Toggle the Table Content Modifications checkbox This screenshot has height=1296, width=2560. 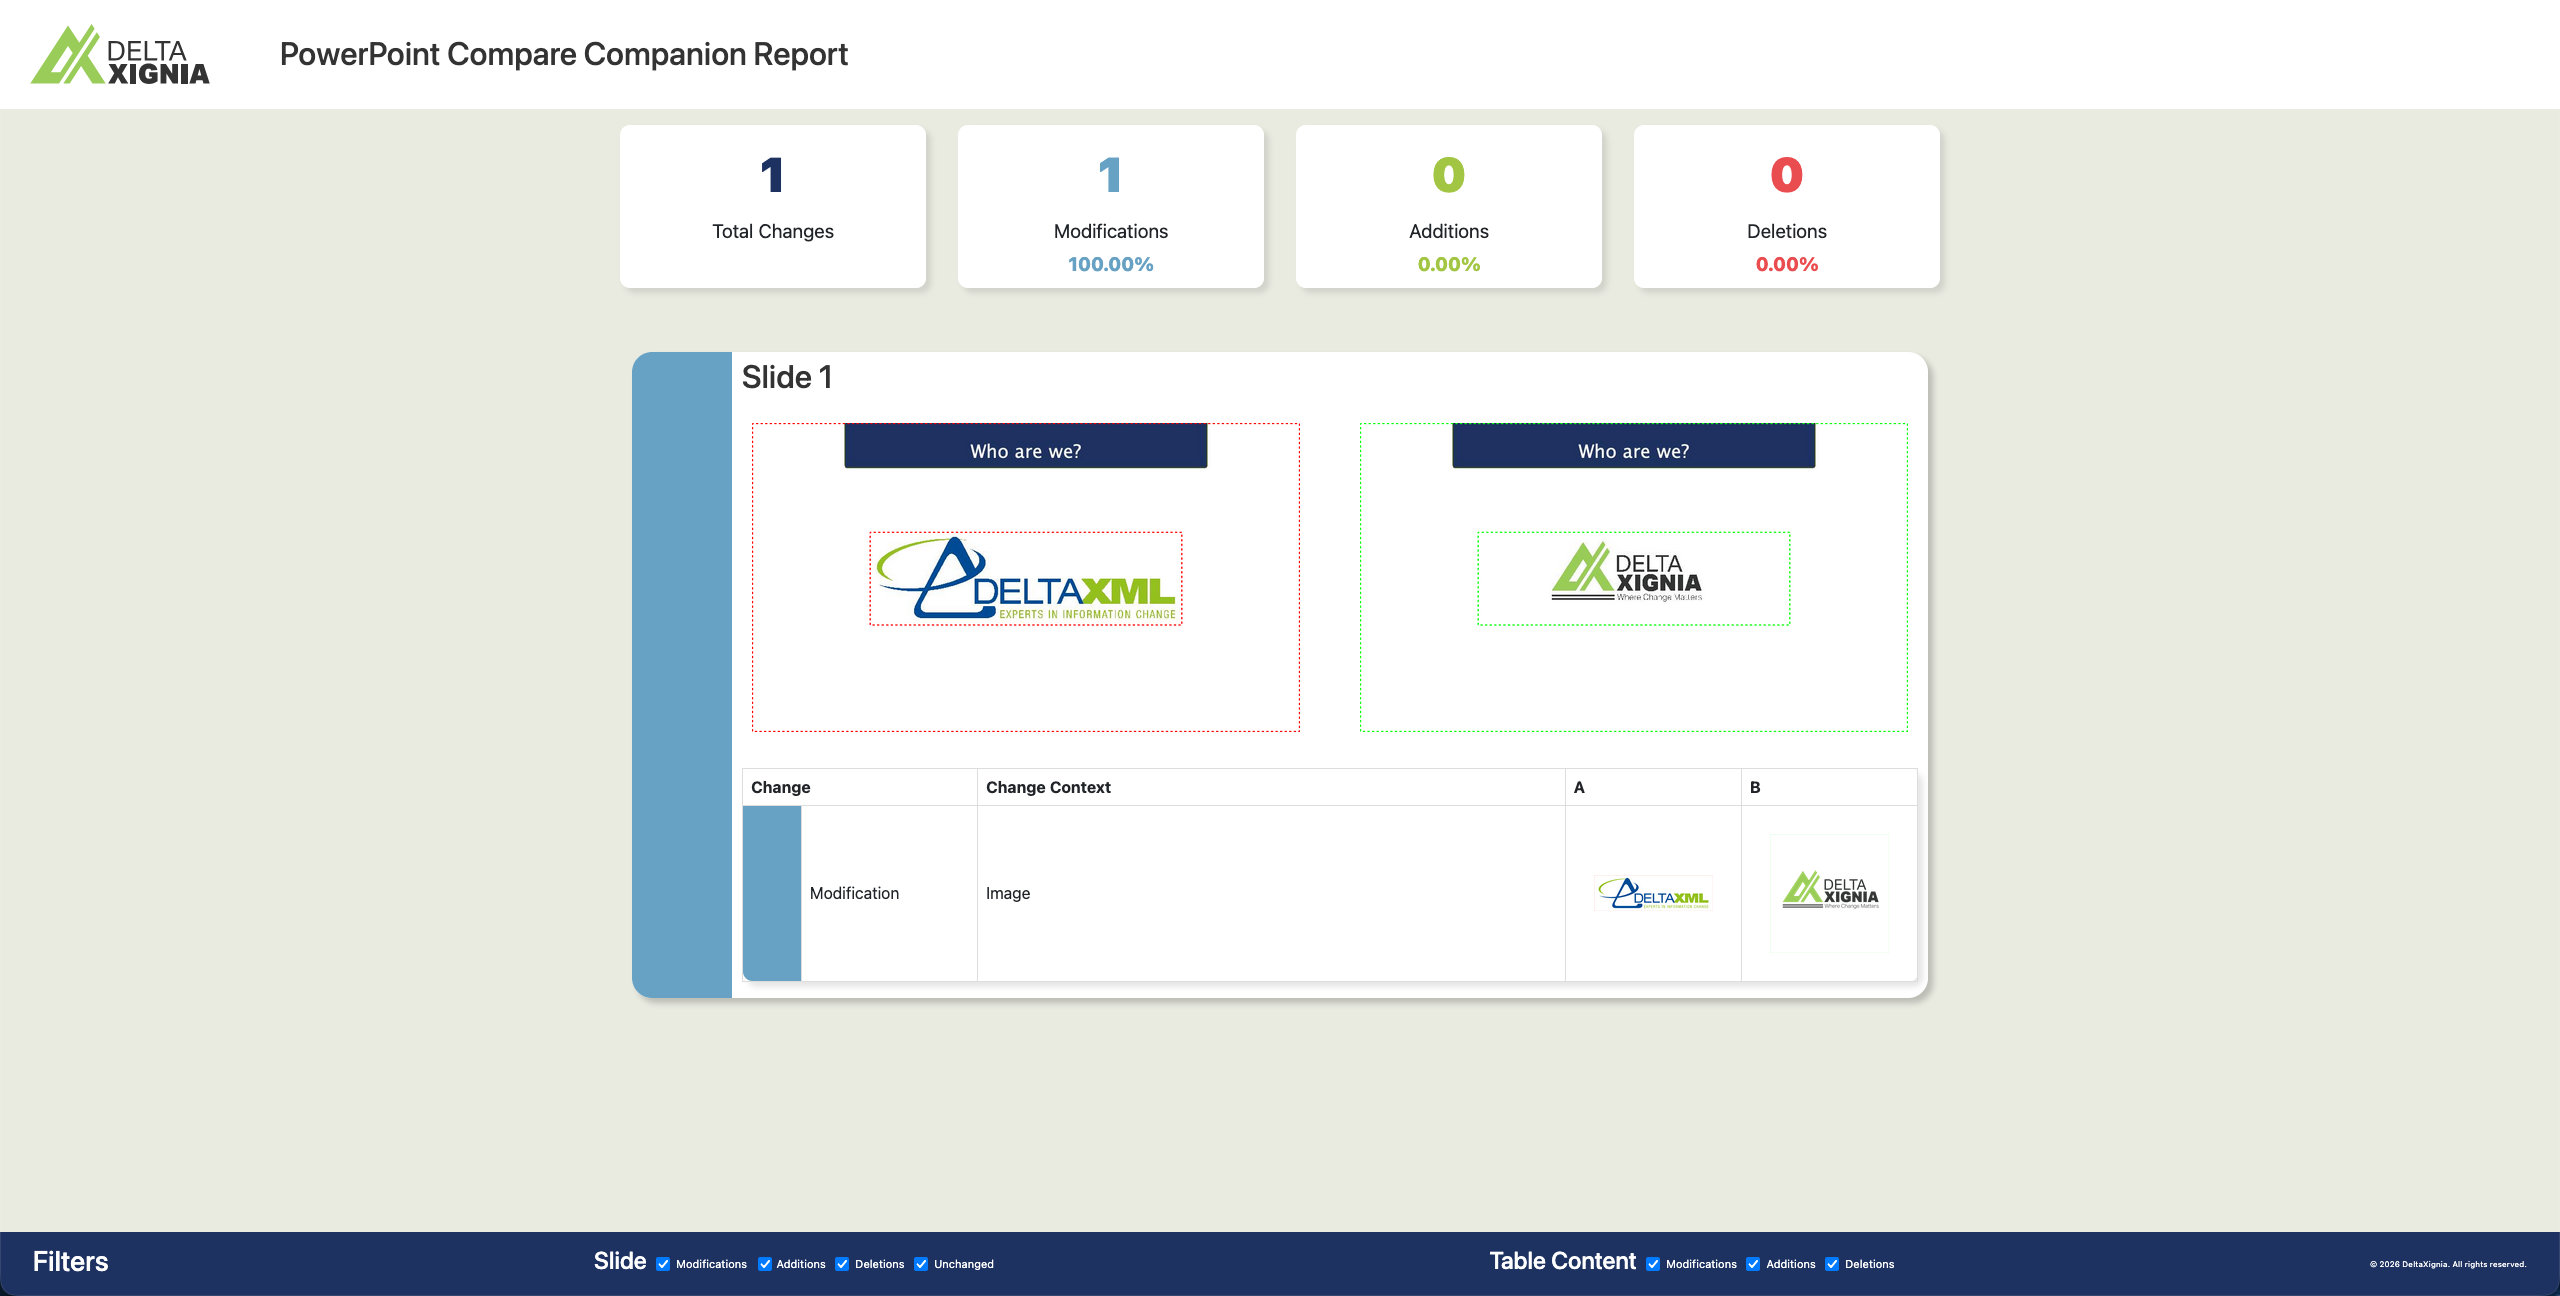tap(1653, 1264)
